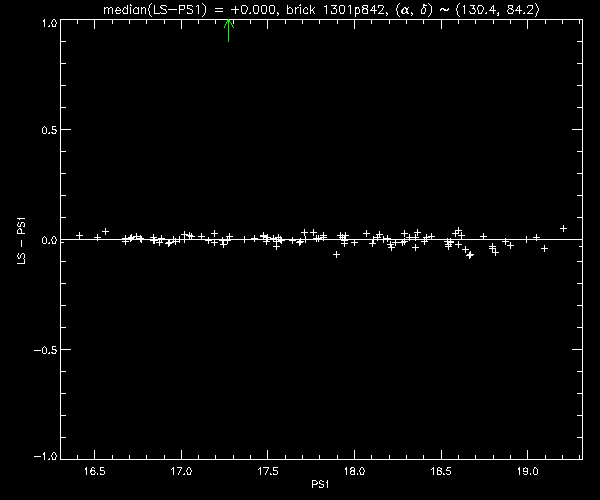Click the vertical LS − PS1 y-axis label
The width and height of the screenshot is (600, 500).
point(22,241)
